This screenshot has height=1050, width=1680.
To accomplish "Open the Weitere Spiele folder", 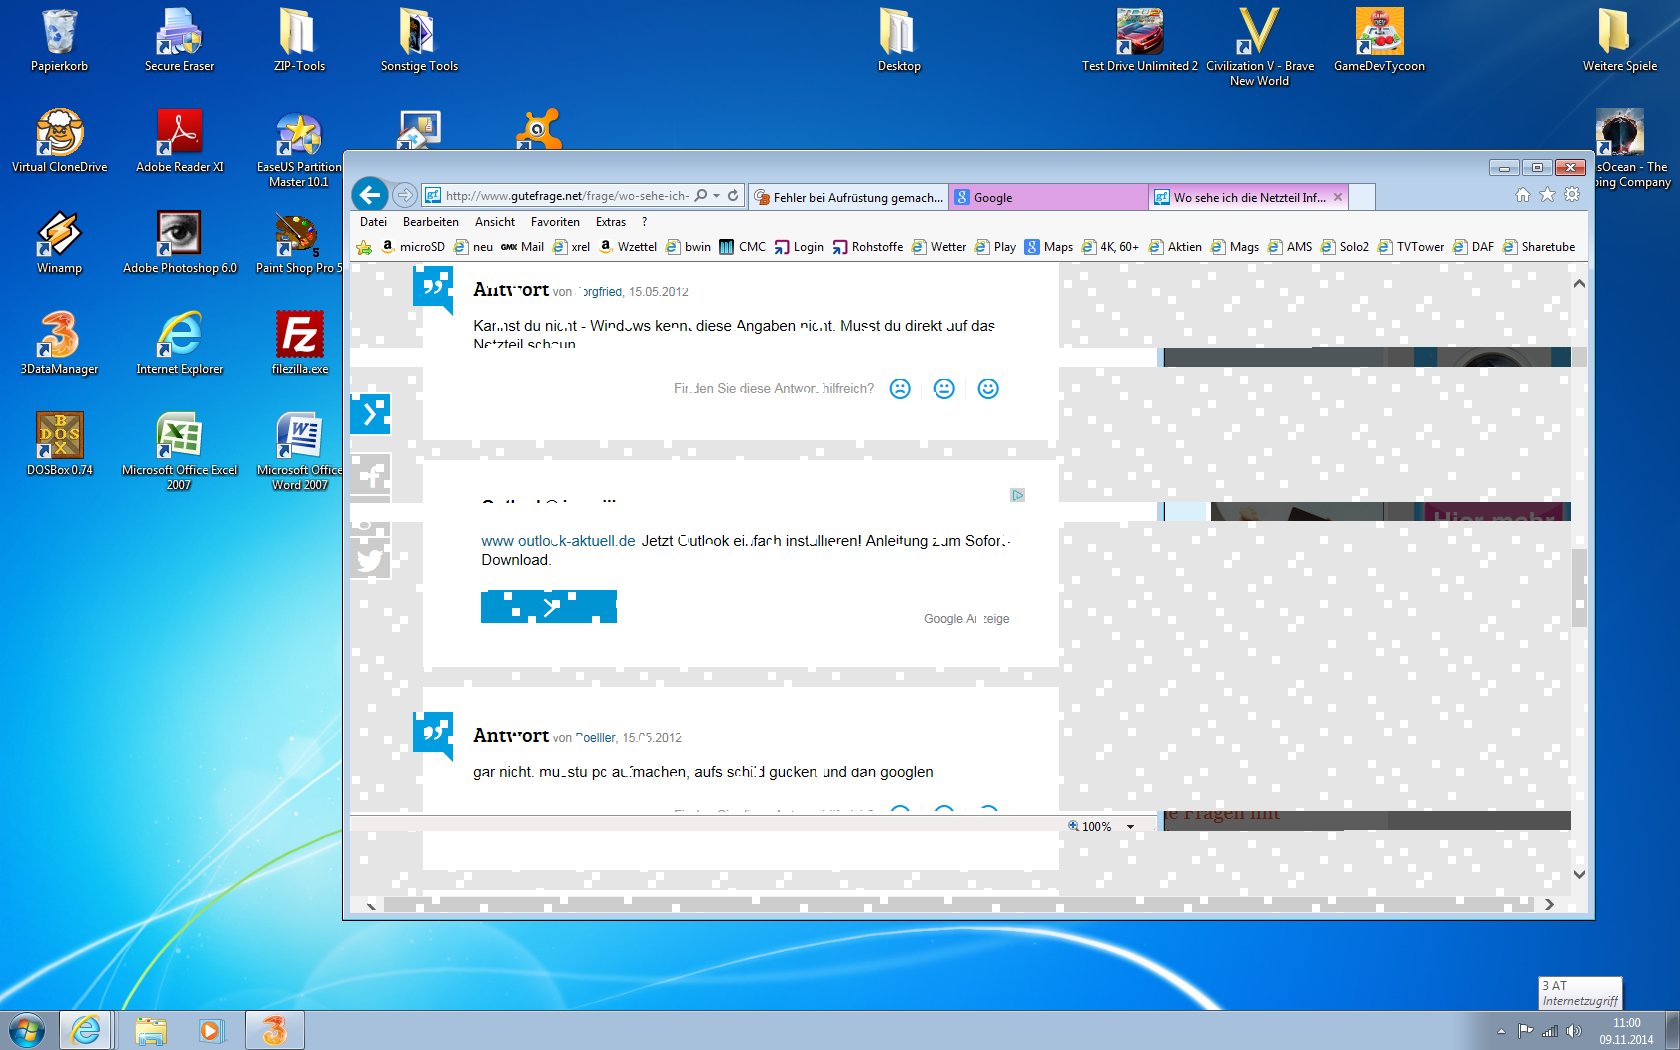I will (1619, 40).
